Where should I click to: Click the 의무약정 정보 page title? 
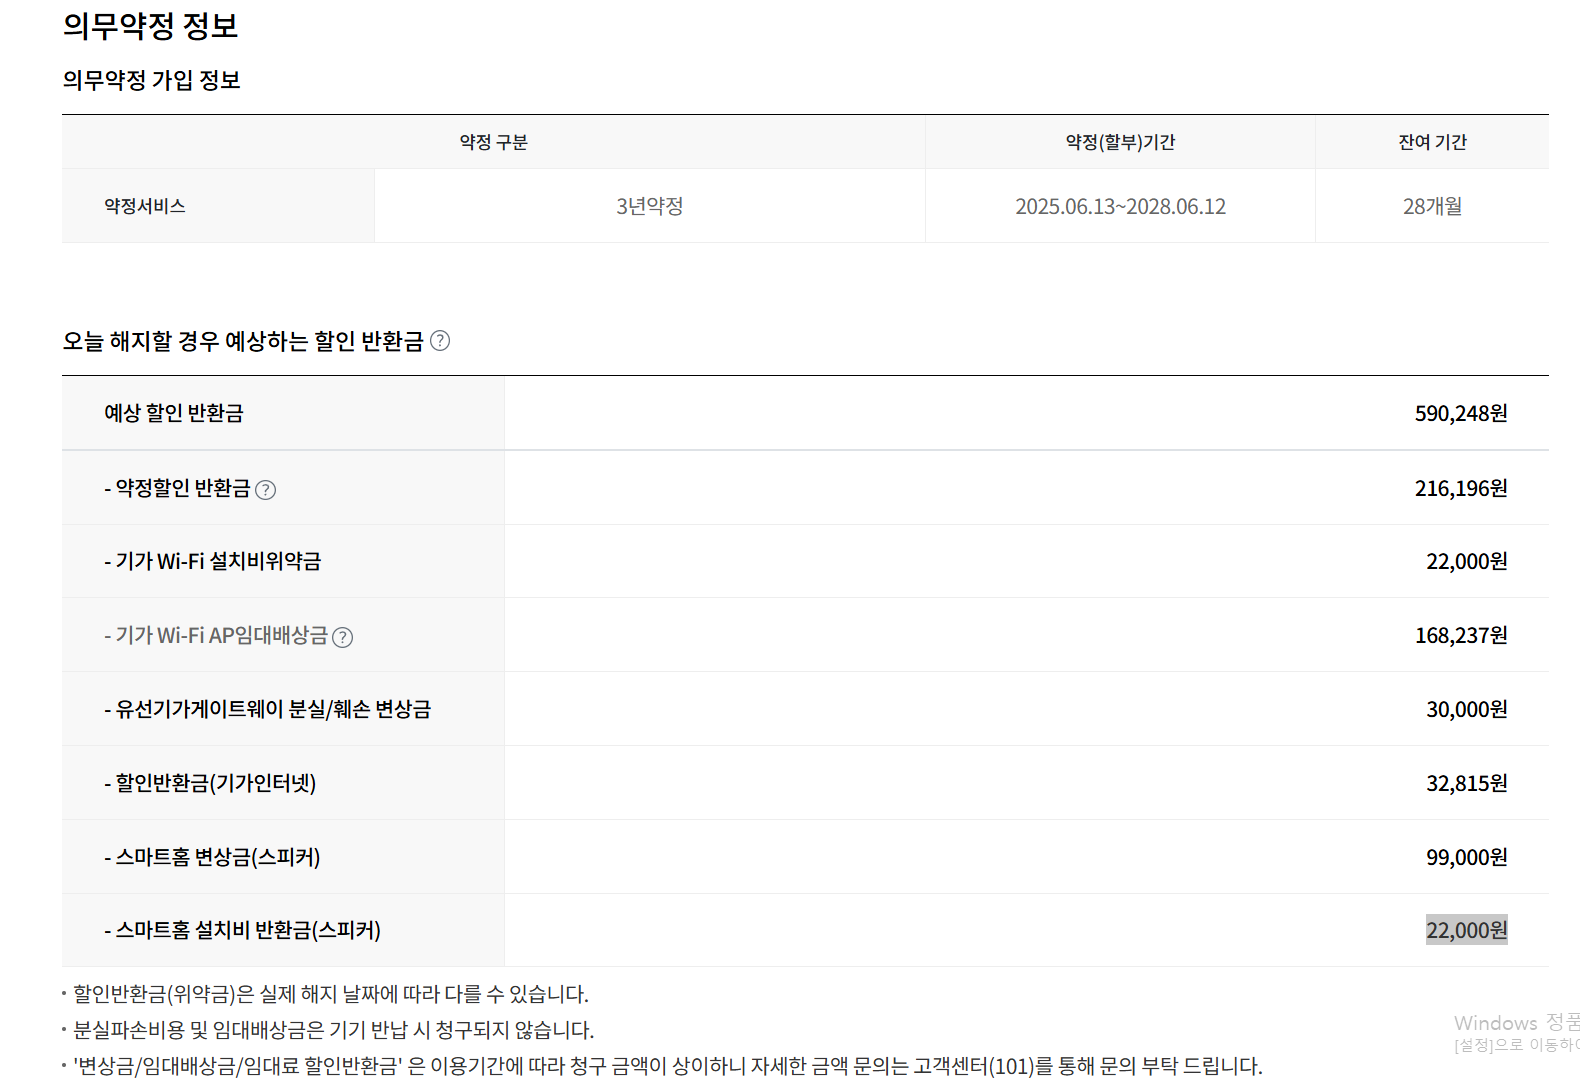coord(150,26)
